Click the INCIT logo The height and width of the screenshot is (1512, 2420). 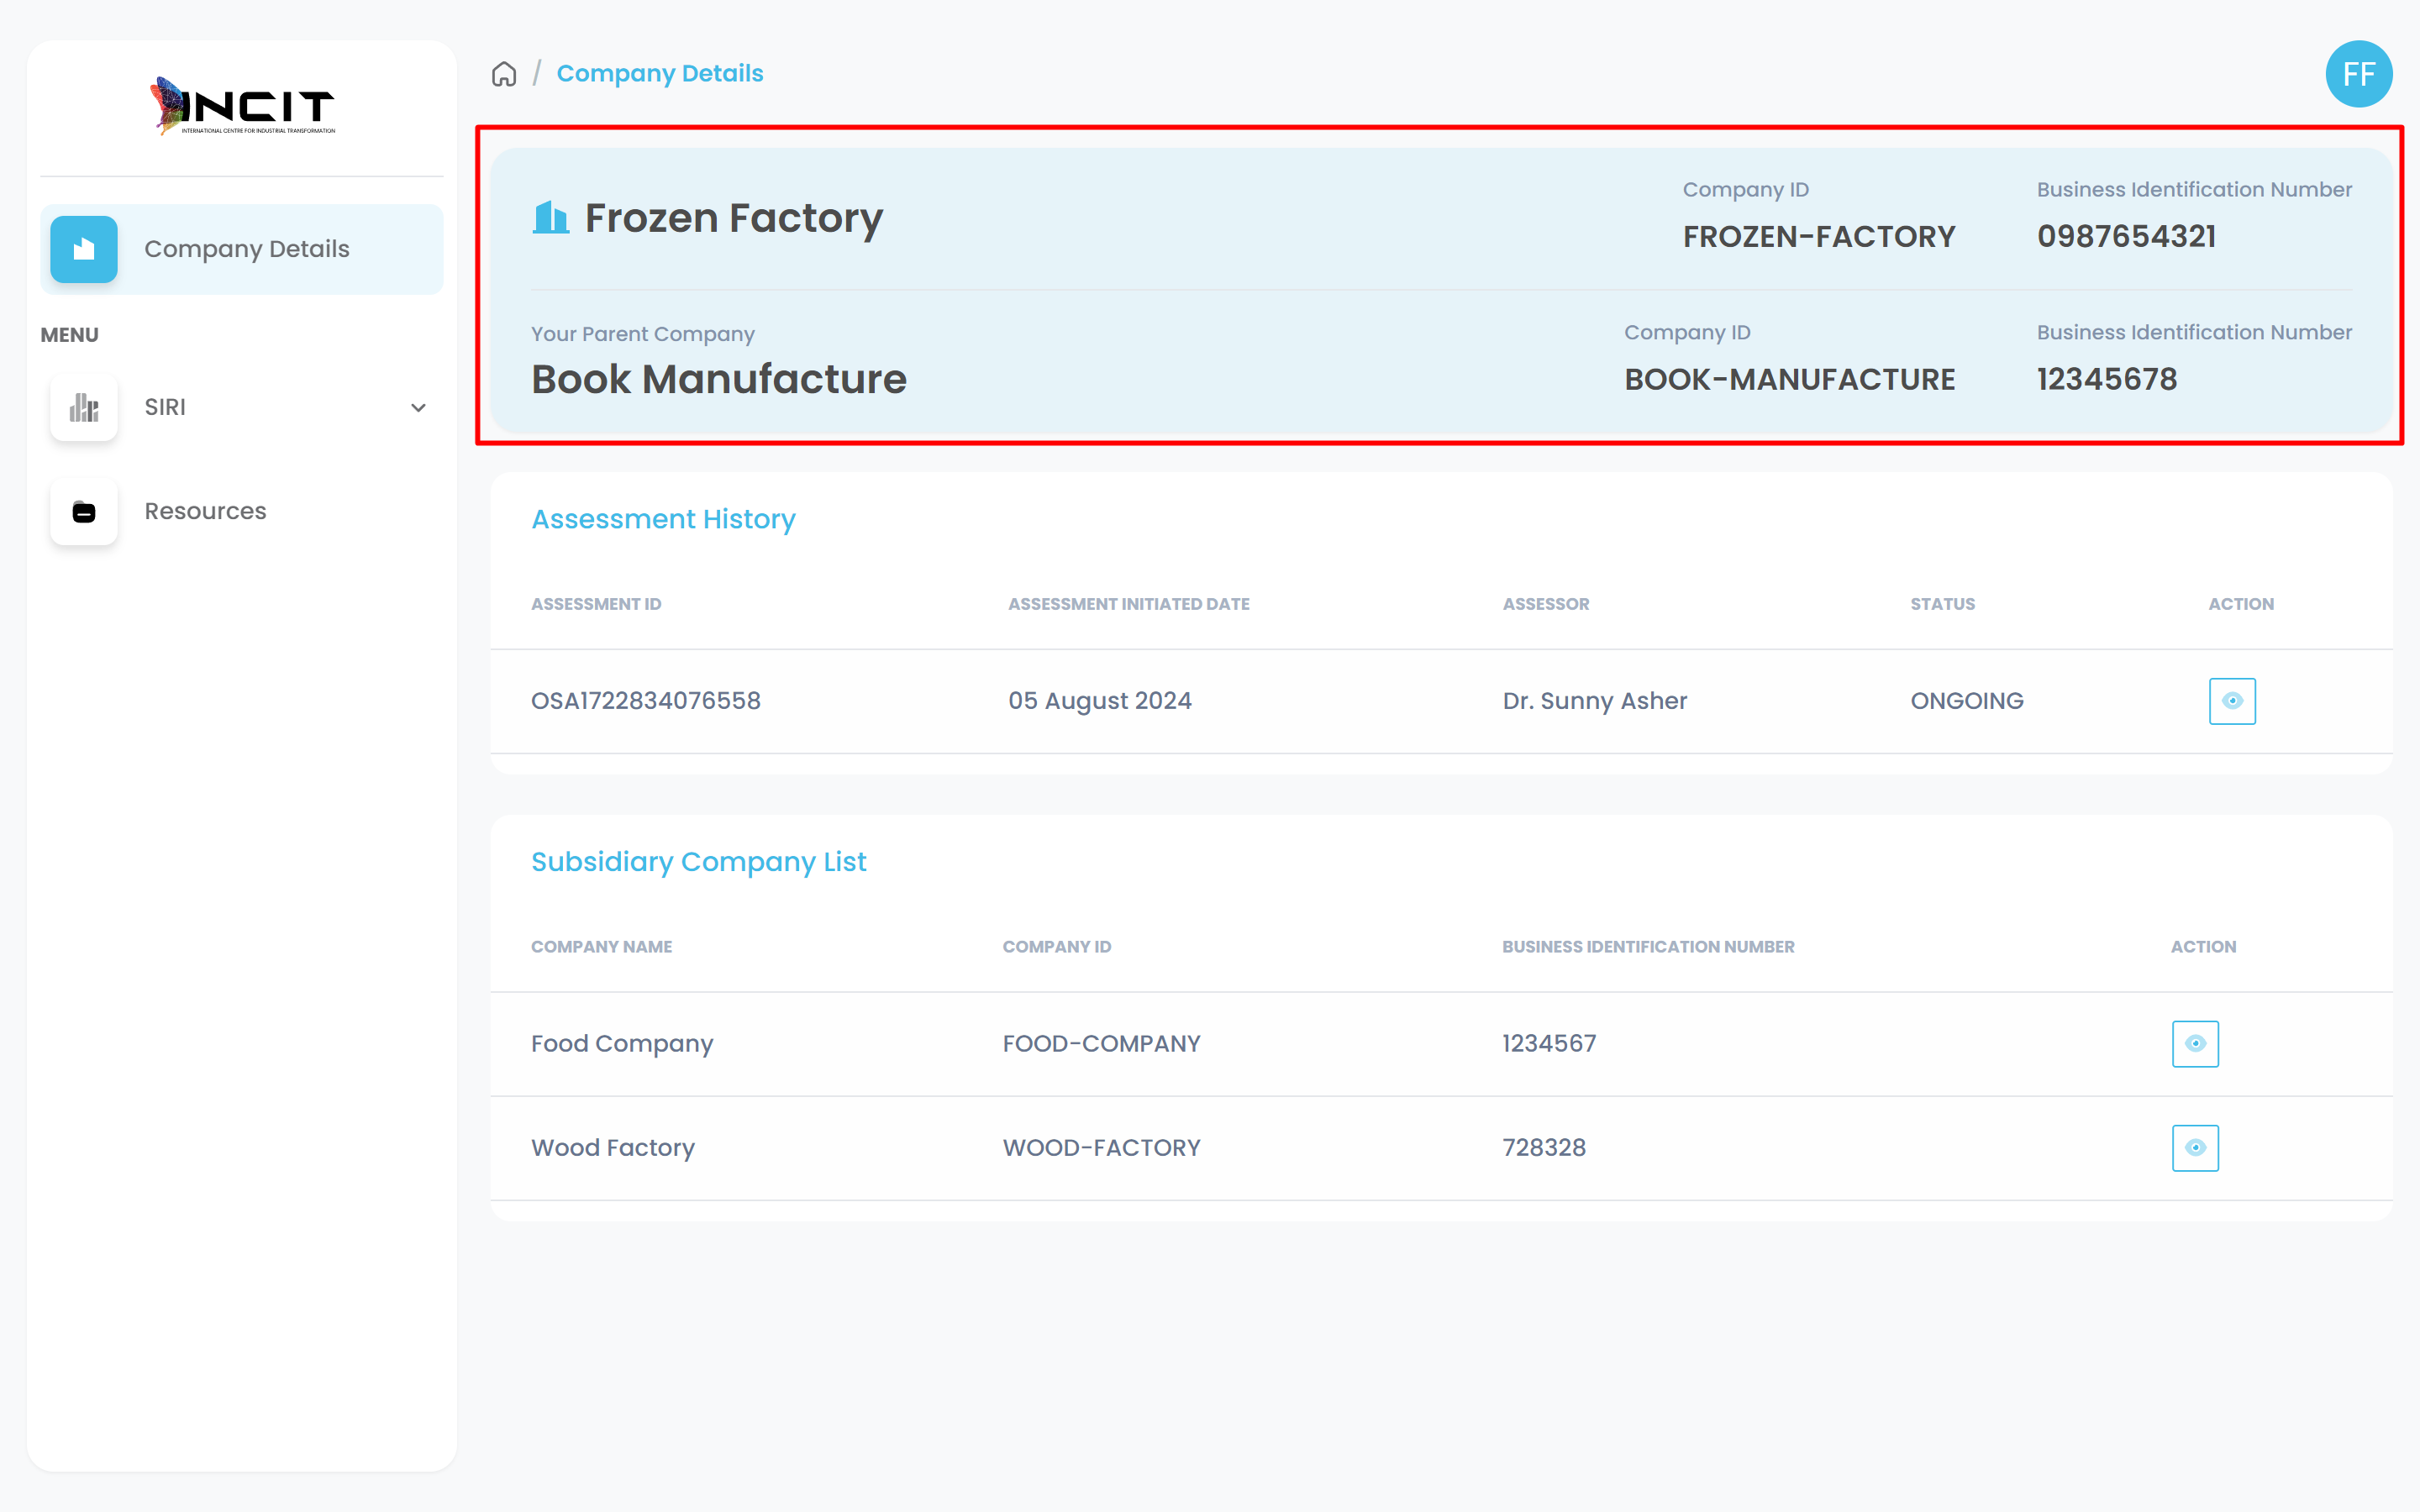tap(242, 106)
